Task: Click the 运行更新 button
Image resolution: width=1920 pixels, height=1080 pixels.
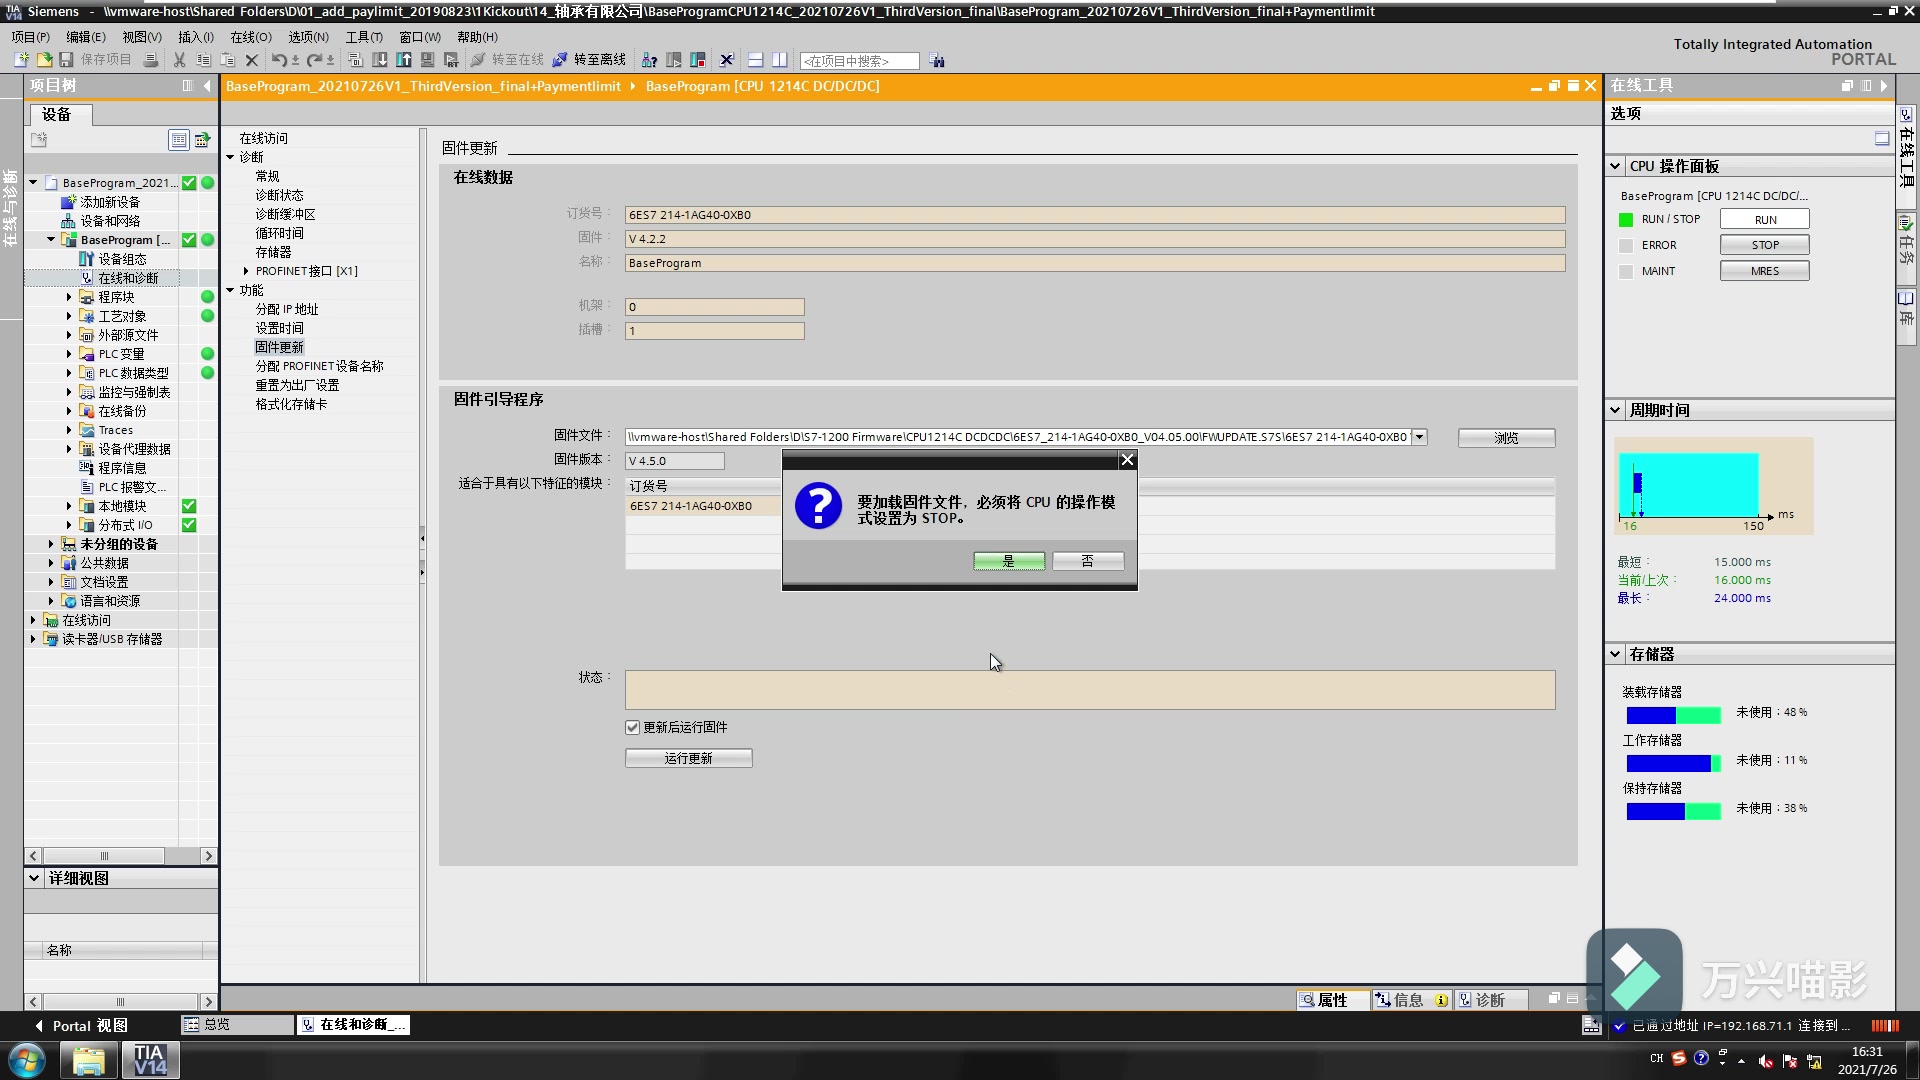Action: (x=688, y=758)
